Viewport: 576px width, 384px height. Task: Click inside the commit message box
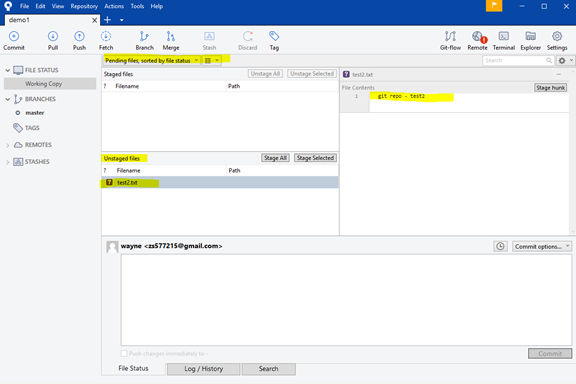pyautogui.click(x=346, y=299)
